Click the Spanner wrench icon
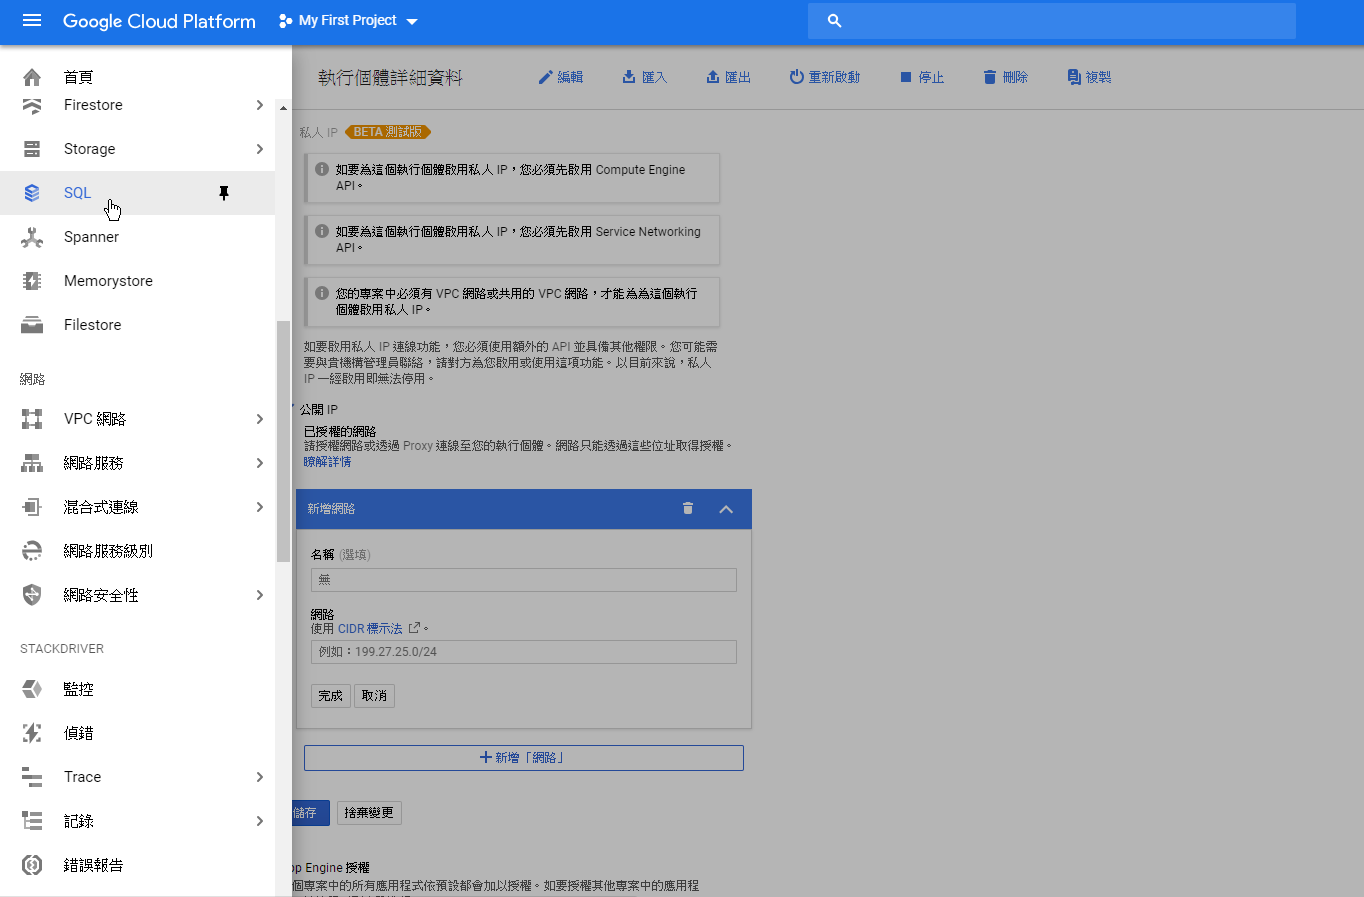Image resolution: width=1364 pixels, height=897 pixels. point(32,237)
